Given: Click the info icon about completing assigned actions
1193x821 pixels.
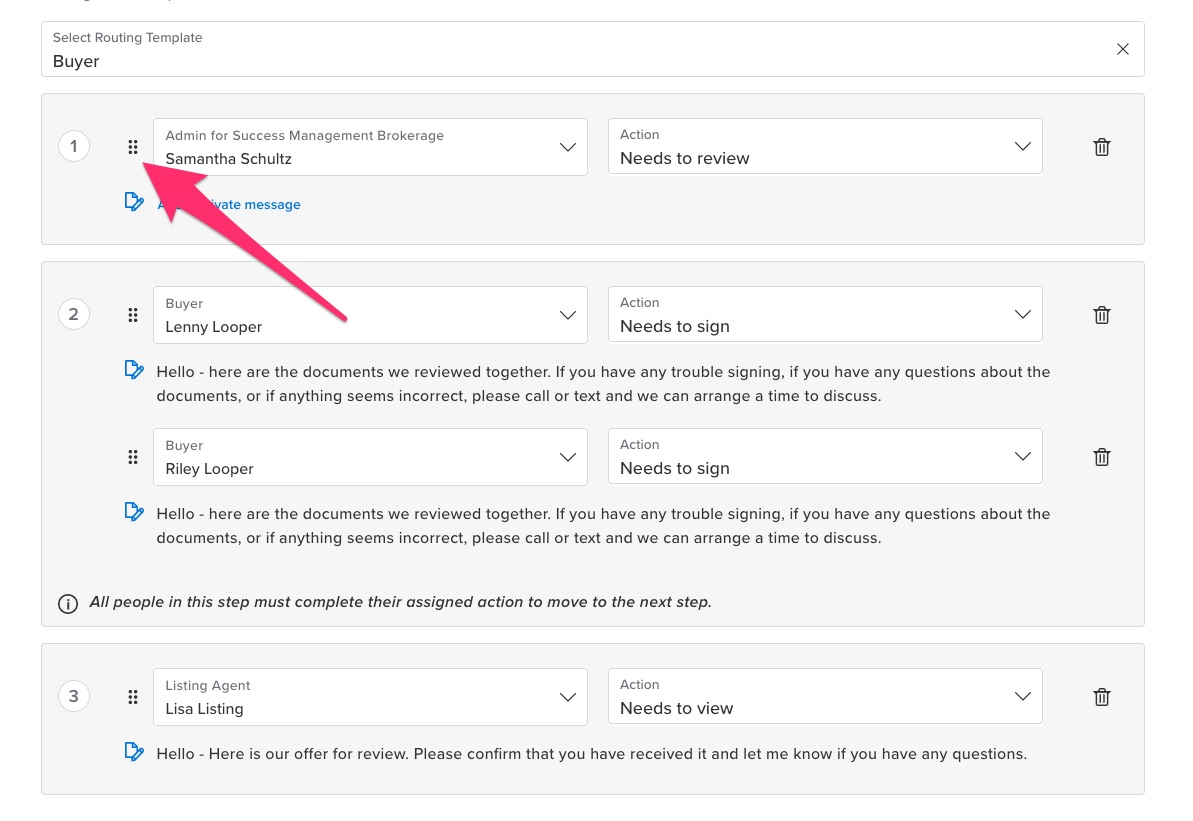Looking at the screenshot, I should [67, 602].
